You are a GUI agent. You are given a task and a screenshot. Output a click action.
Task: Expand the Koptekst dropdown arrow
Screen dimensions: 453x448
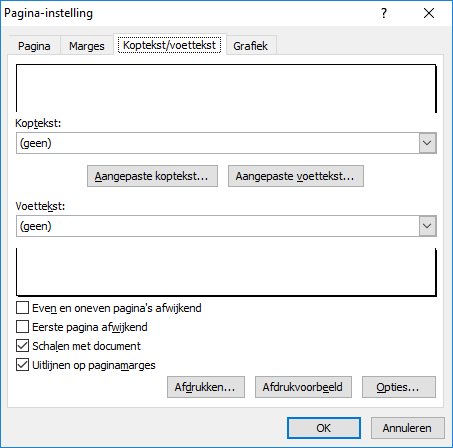click(427, 143)
